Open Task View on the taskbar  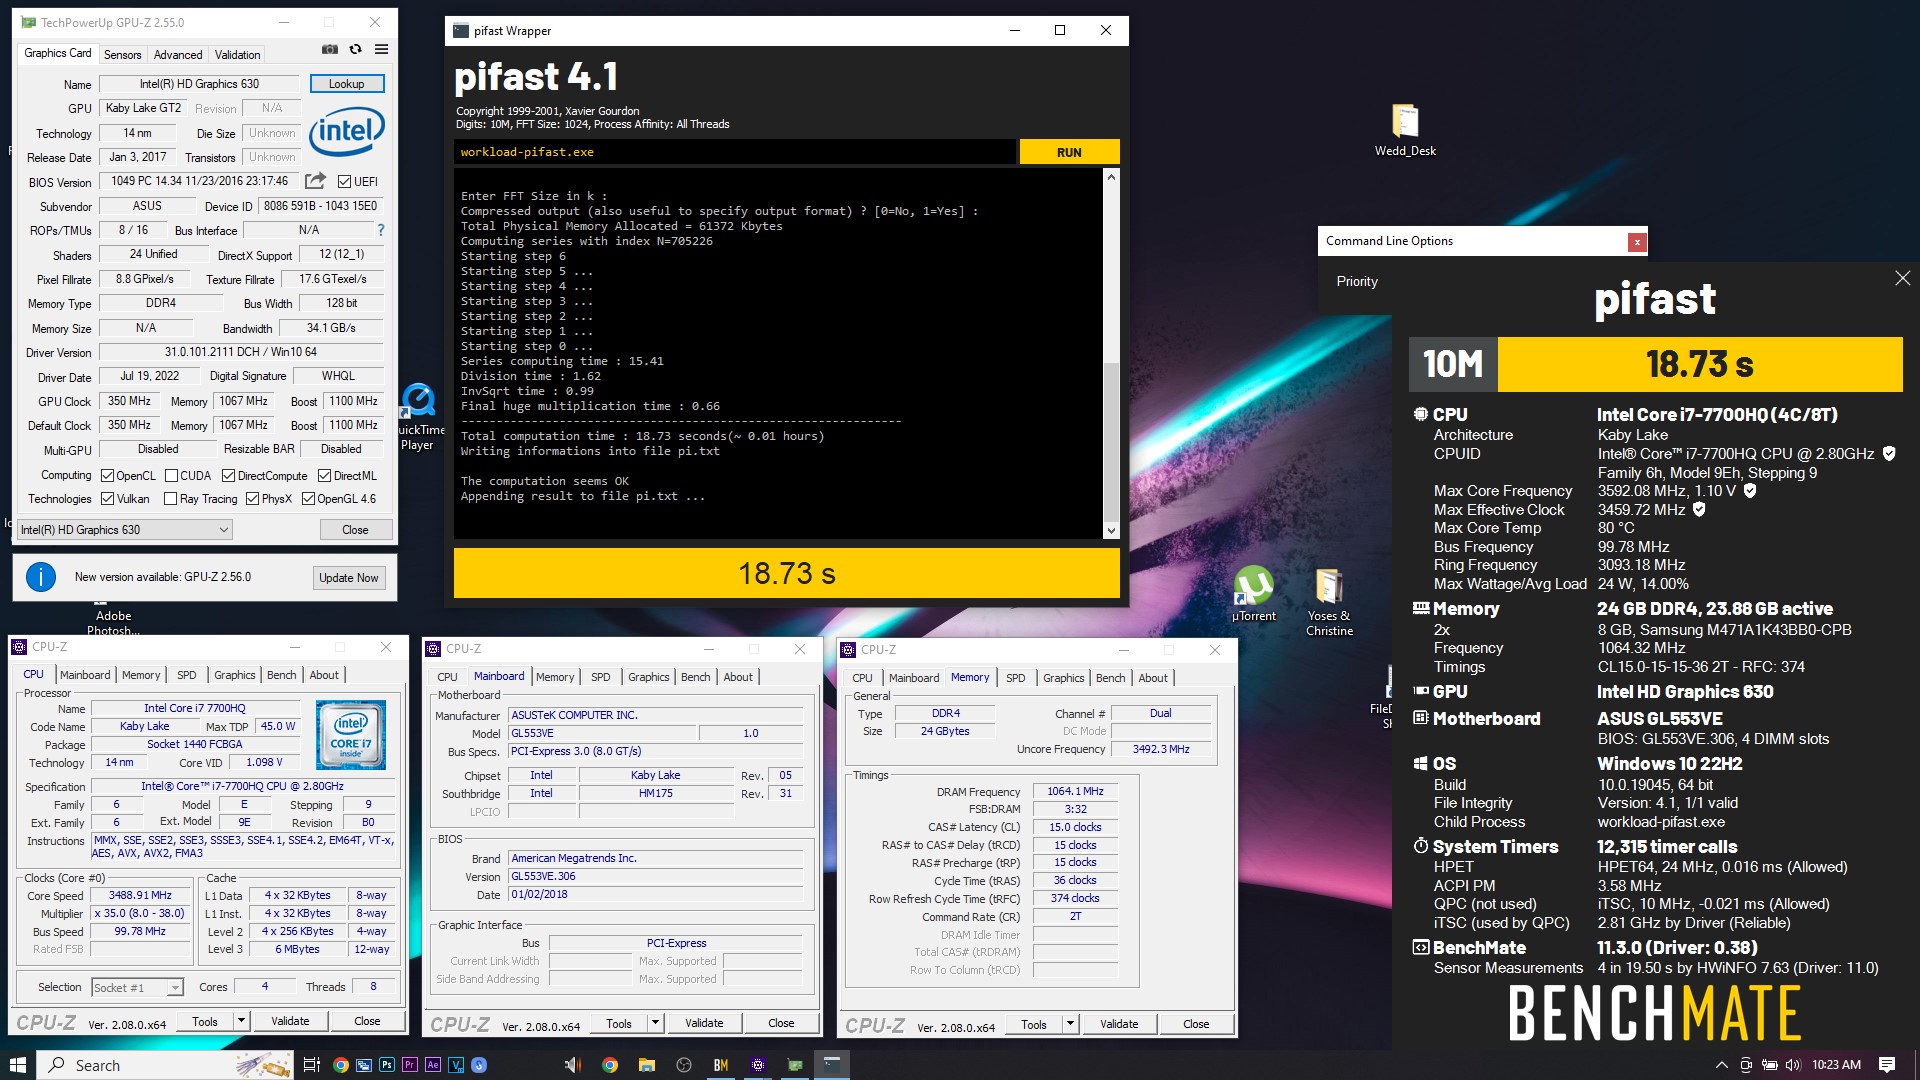point(311,1065)
